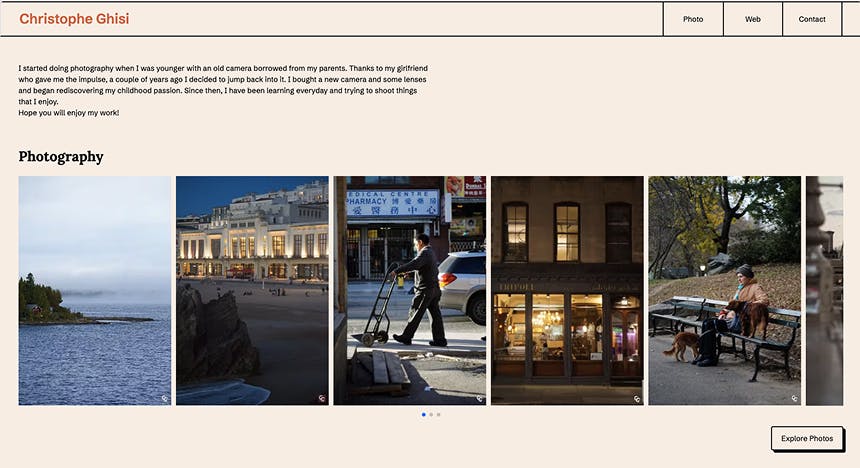
Task: Click the Photography section heading
Action: [x=61, y=156]
